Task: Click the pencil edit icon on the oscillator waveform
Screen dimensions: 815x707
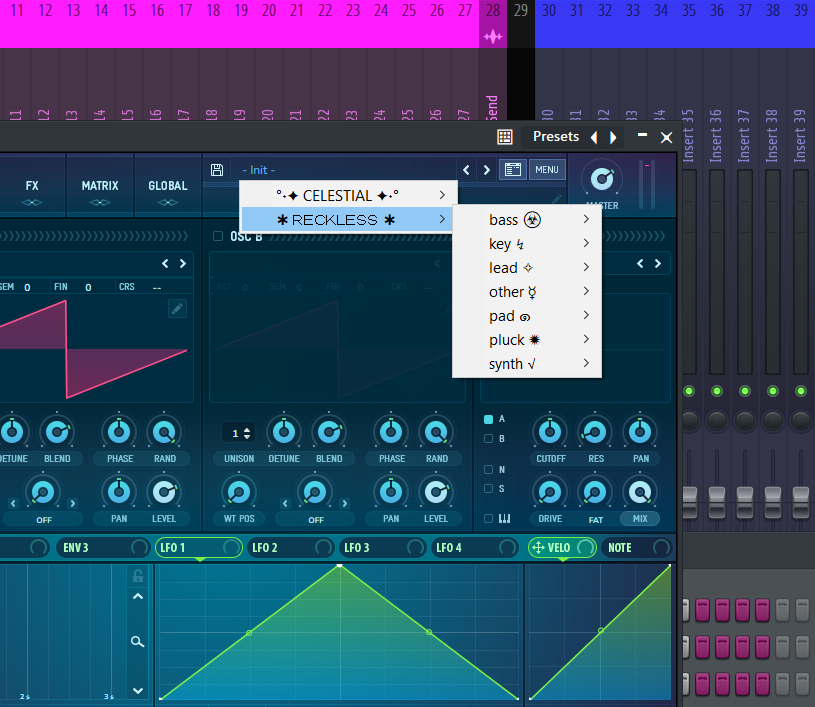Action: point(177,308)
